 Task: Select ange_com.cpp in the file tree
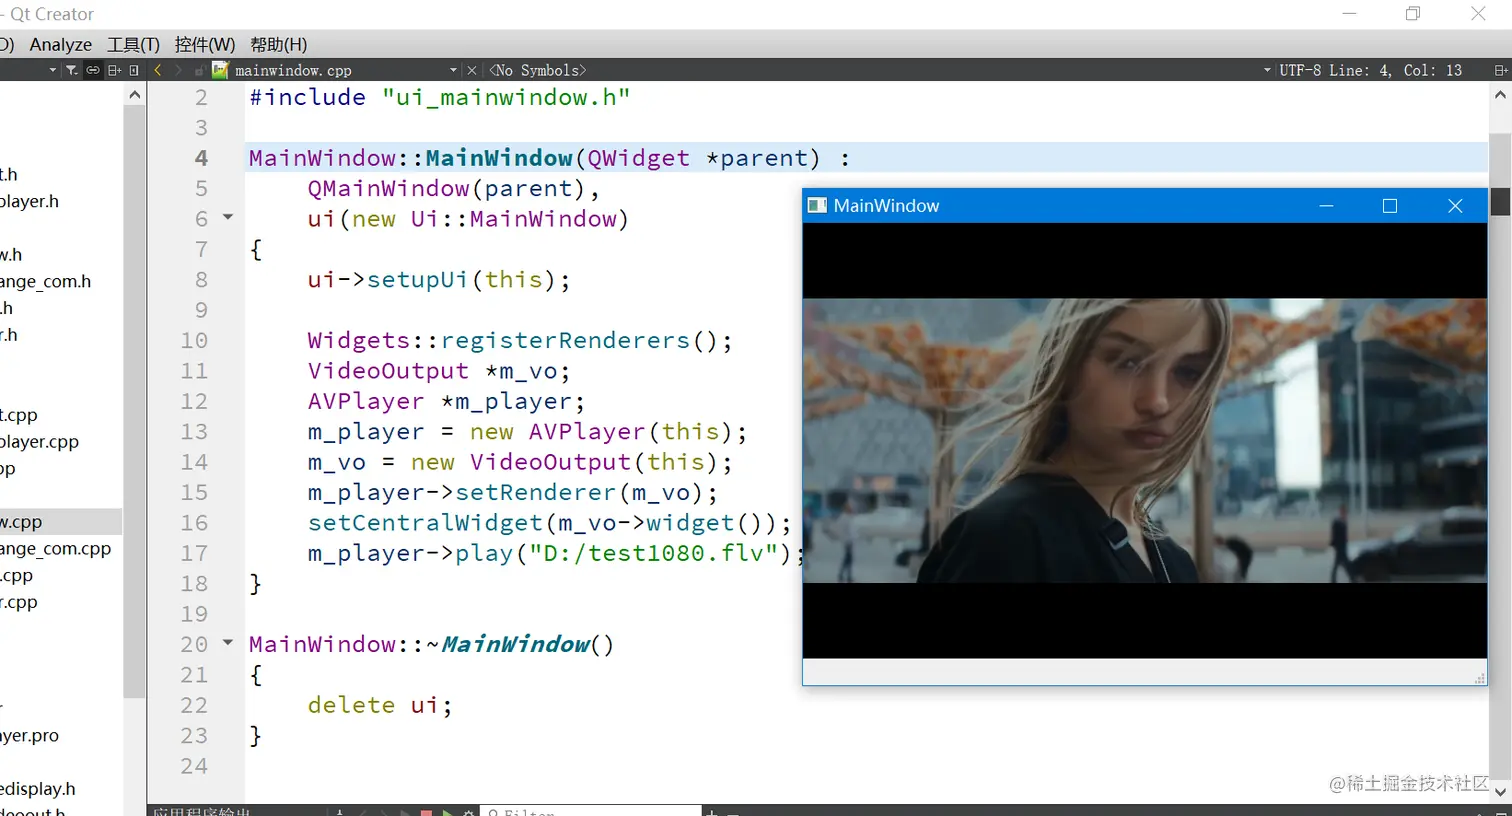click(x=55, y=548)
